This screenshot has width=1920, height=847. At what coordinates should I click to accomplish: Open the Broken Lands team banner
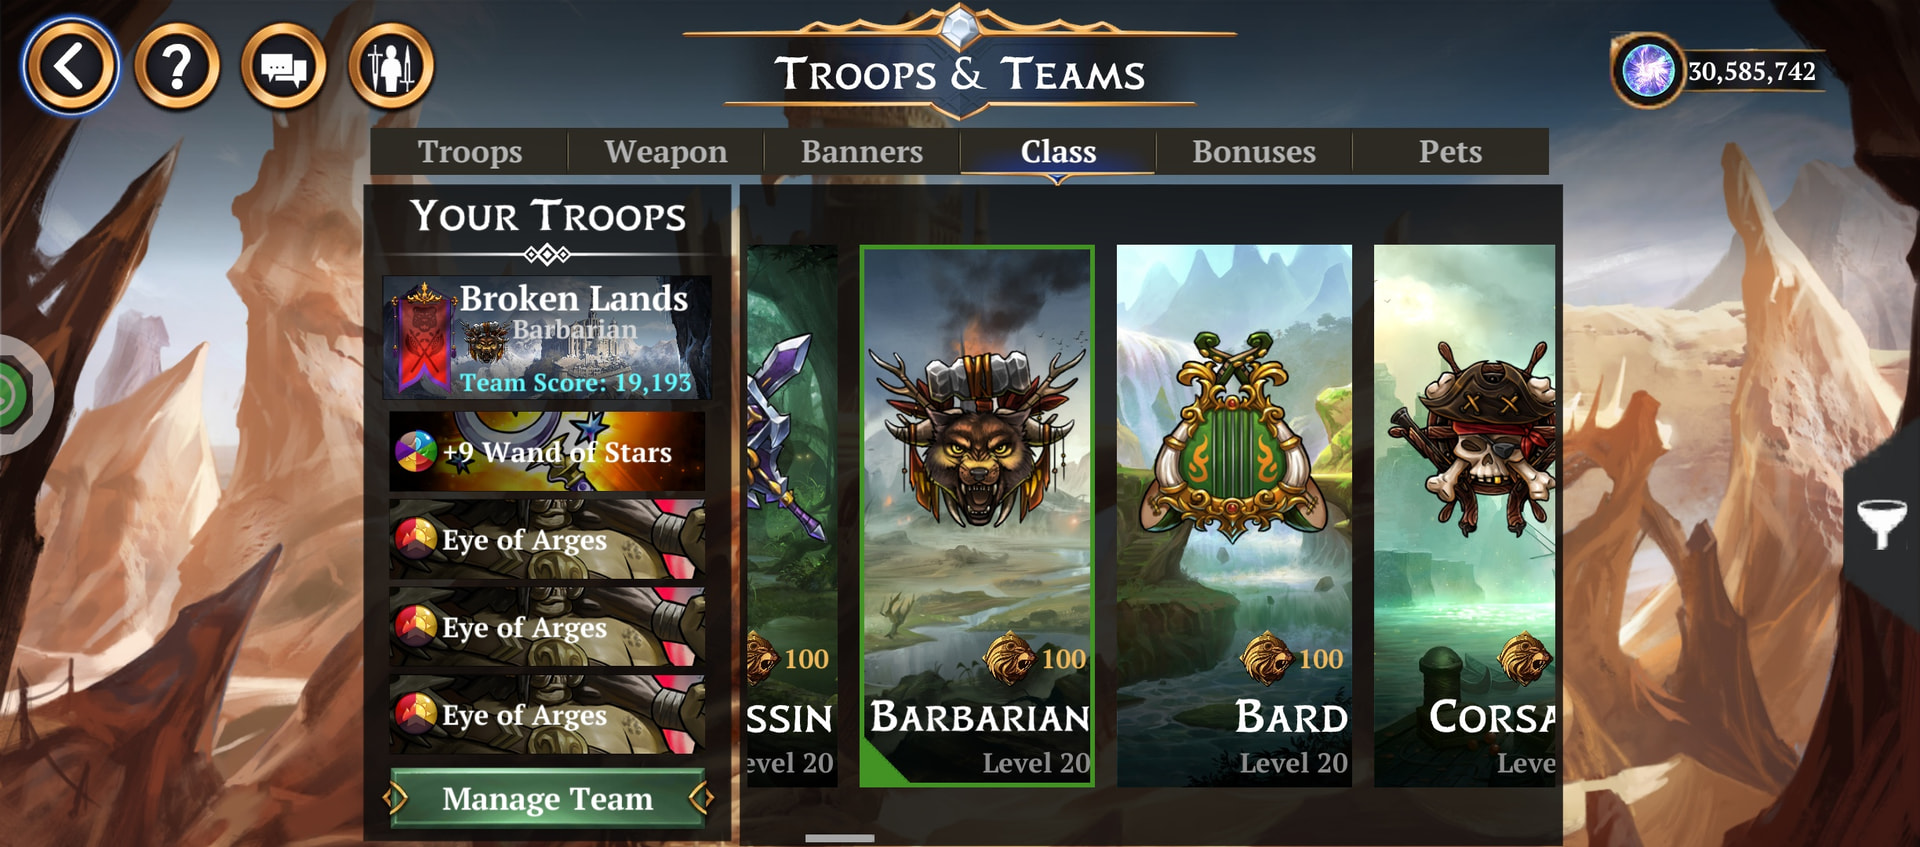click(x=547, y=339)
